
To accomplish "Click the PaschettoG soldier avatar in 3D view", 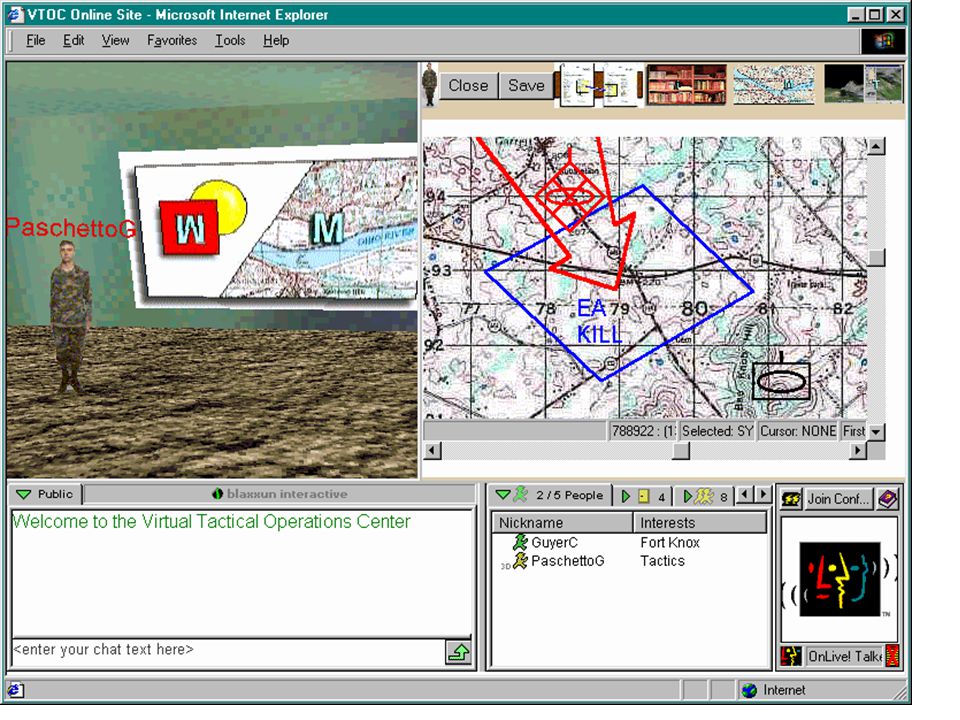I will click(70, 316).
